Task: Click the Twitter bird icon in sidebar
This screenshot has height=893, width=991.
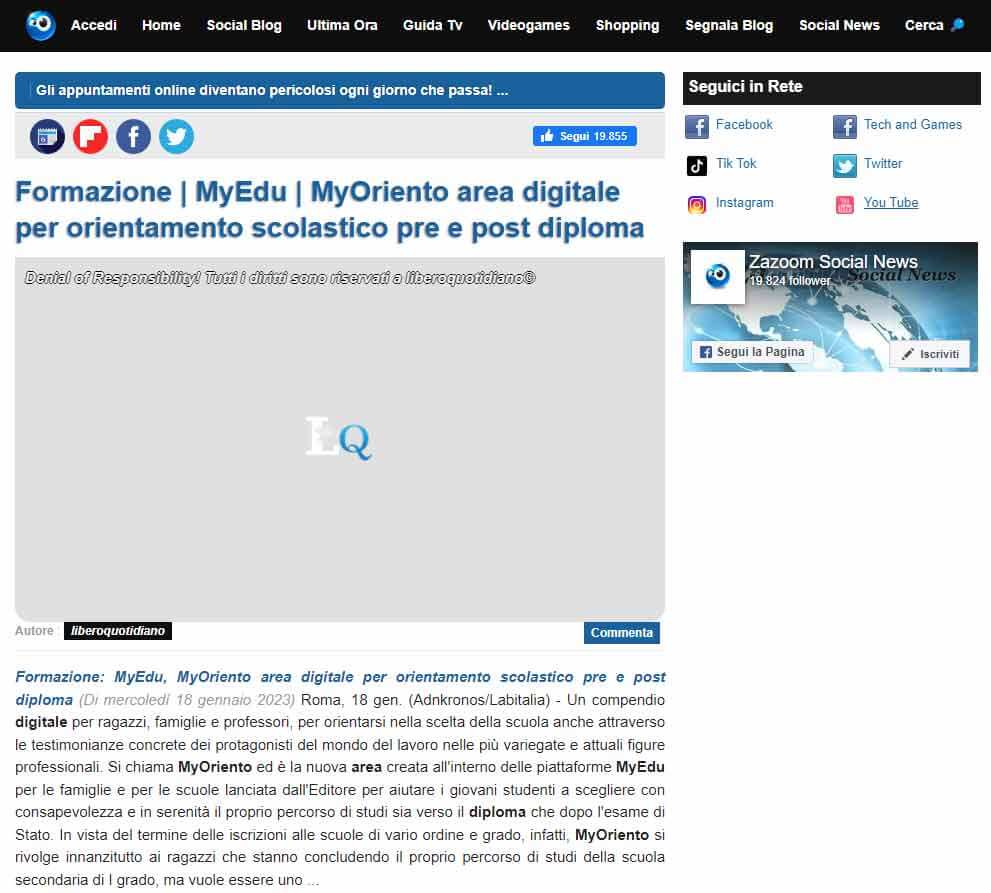Action: click(x=844, y=166)
